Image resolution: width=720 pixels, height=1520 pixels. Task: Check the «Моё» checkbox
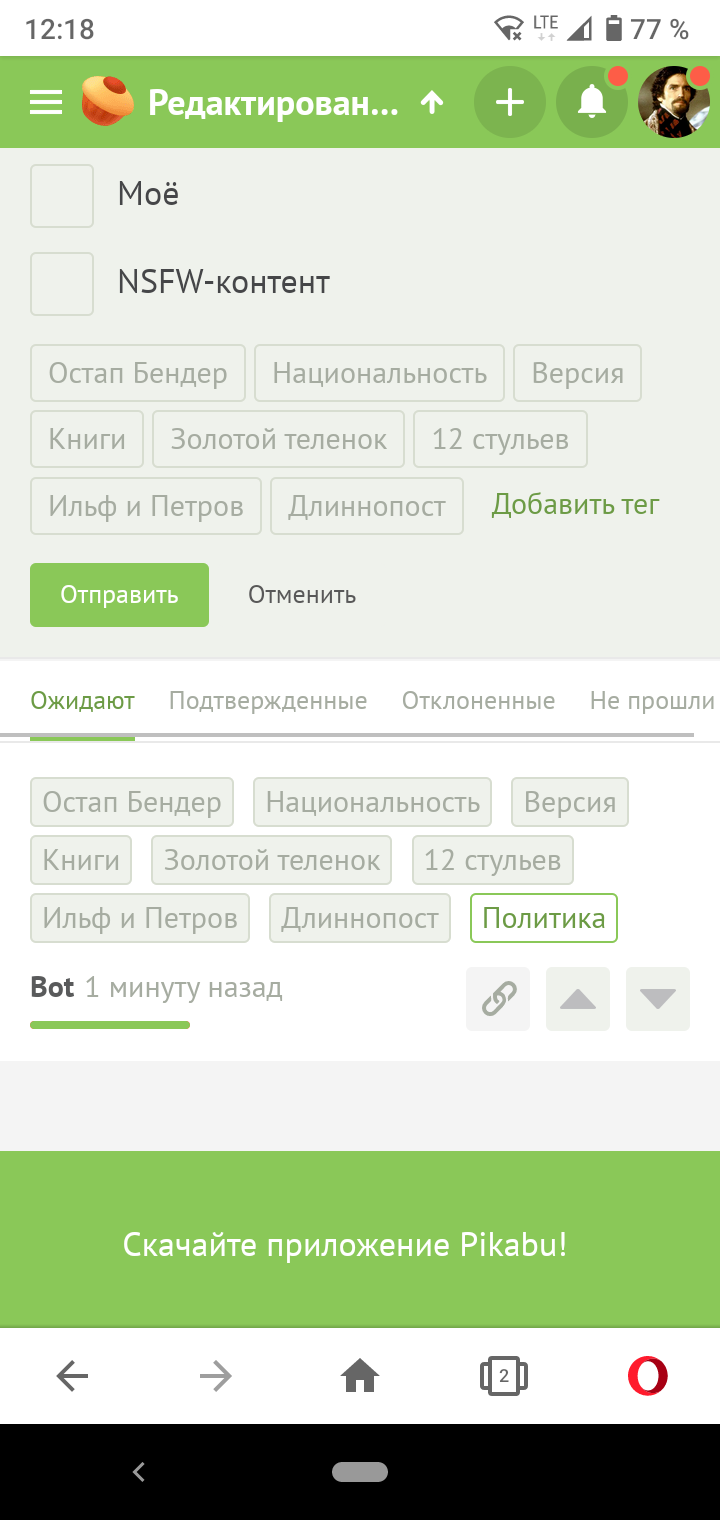coord(62,196)
